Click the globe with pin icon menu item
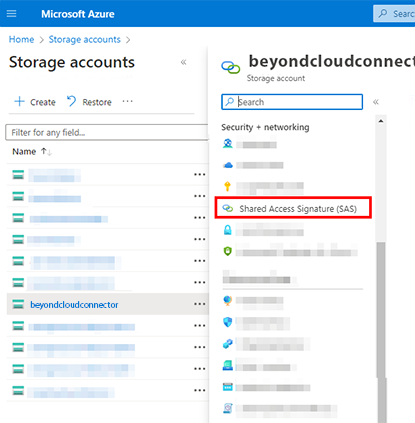 [x=228, y=300]
